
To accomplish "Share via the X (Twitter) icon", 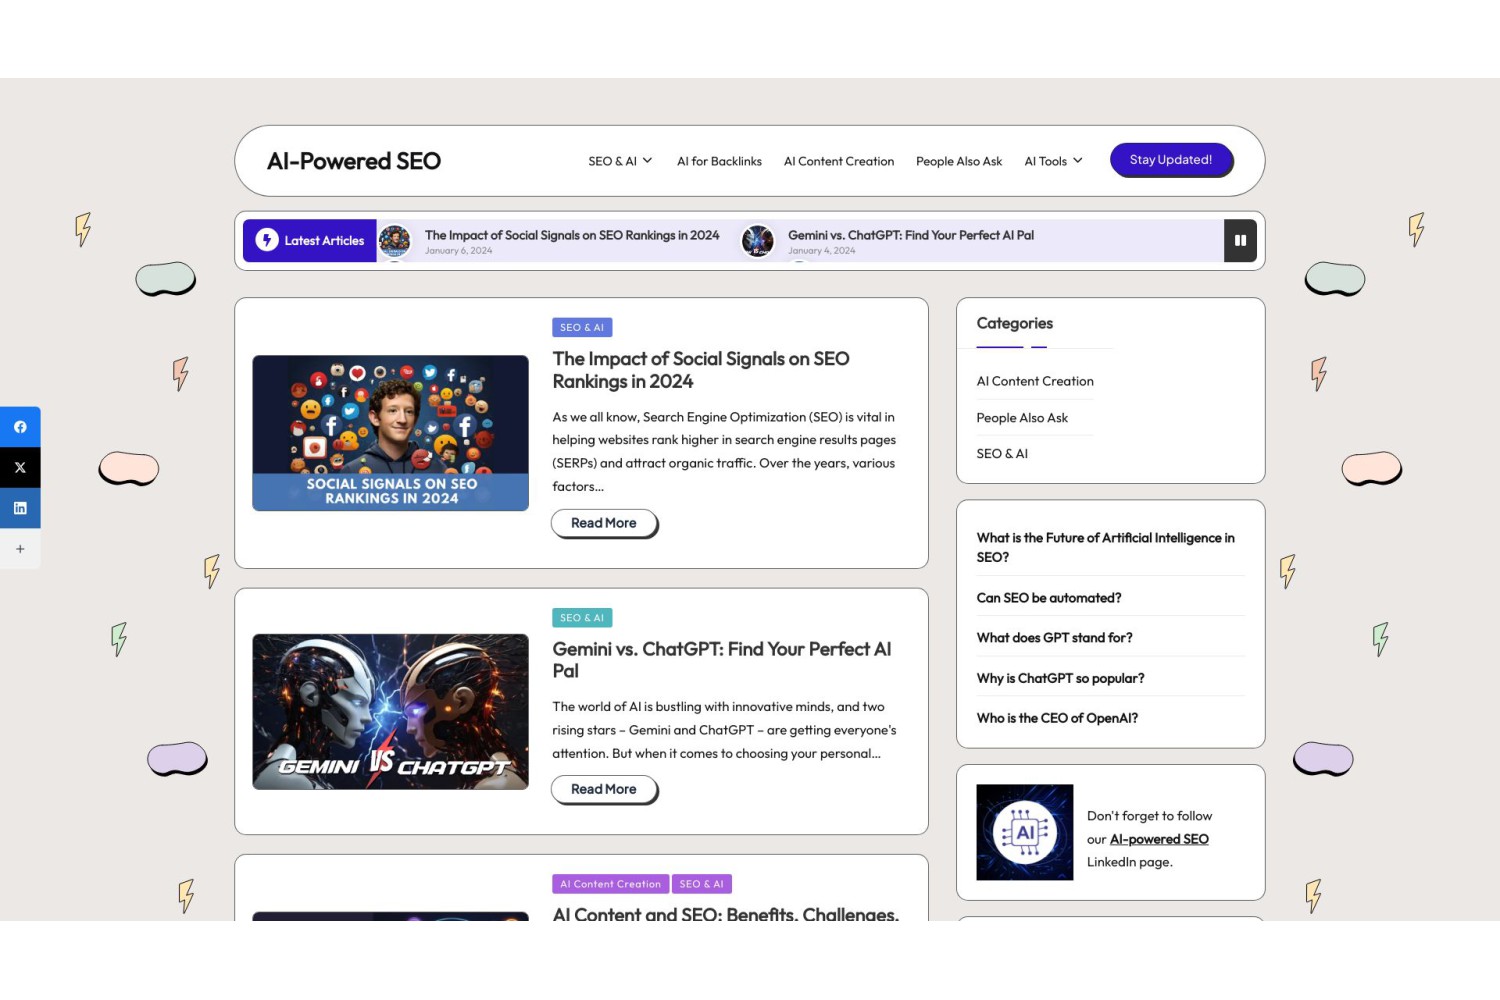I will [x=20, y=467].
